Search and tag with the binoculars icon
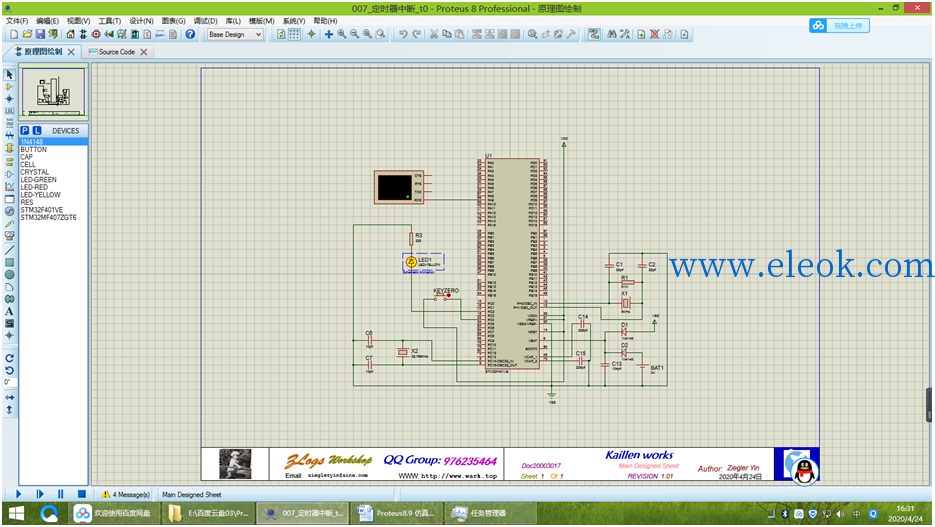The width and height of the screenshot is (935, 527). (611, 35)
